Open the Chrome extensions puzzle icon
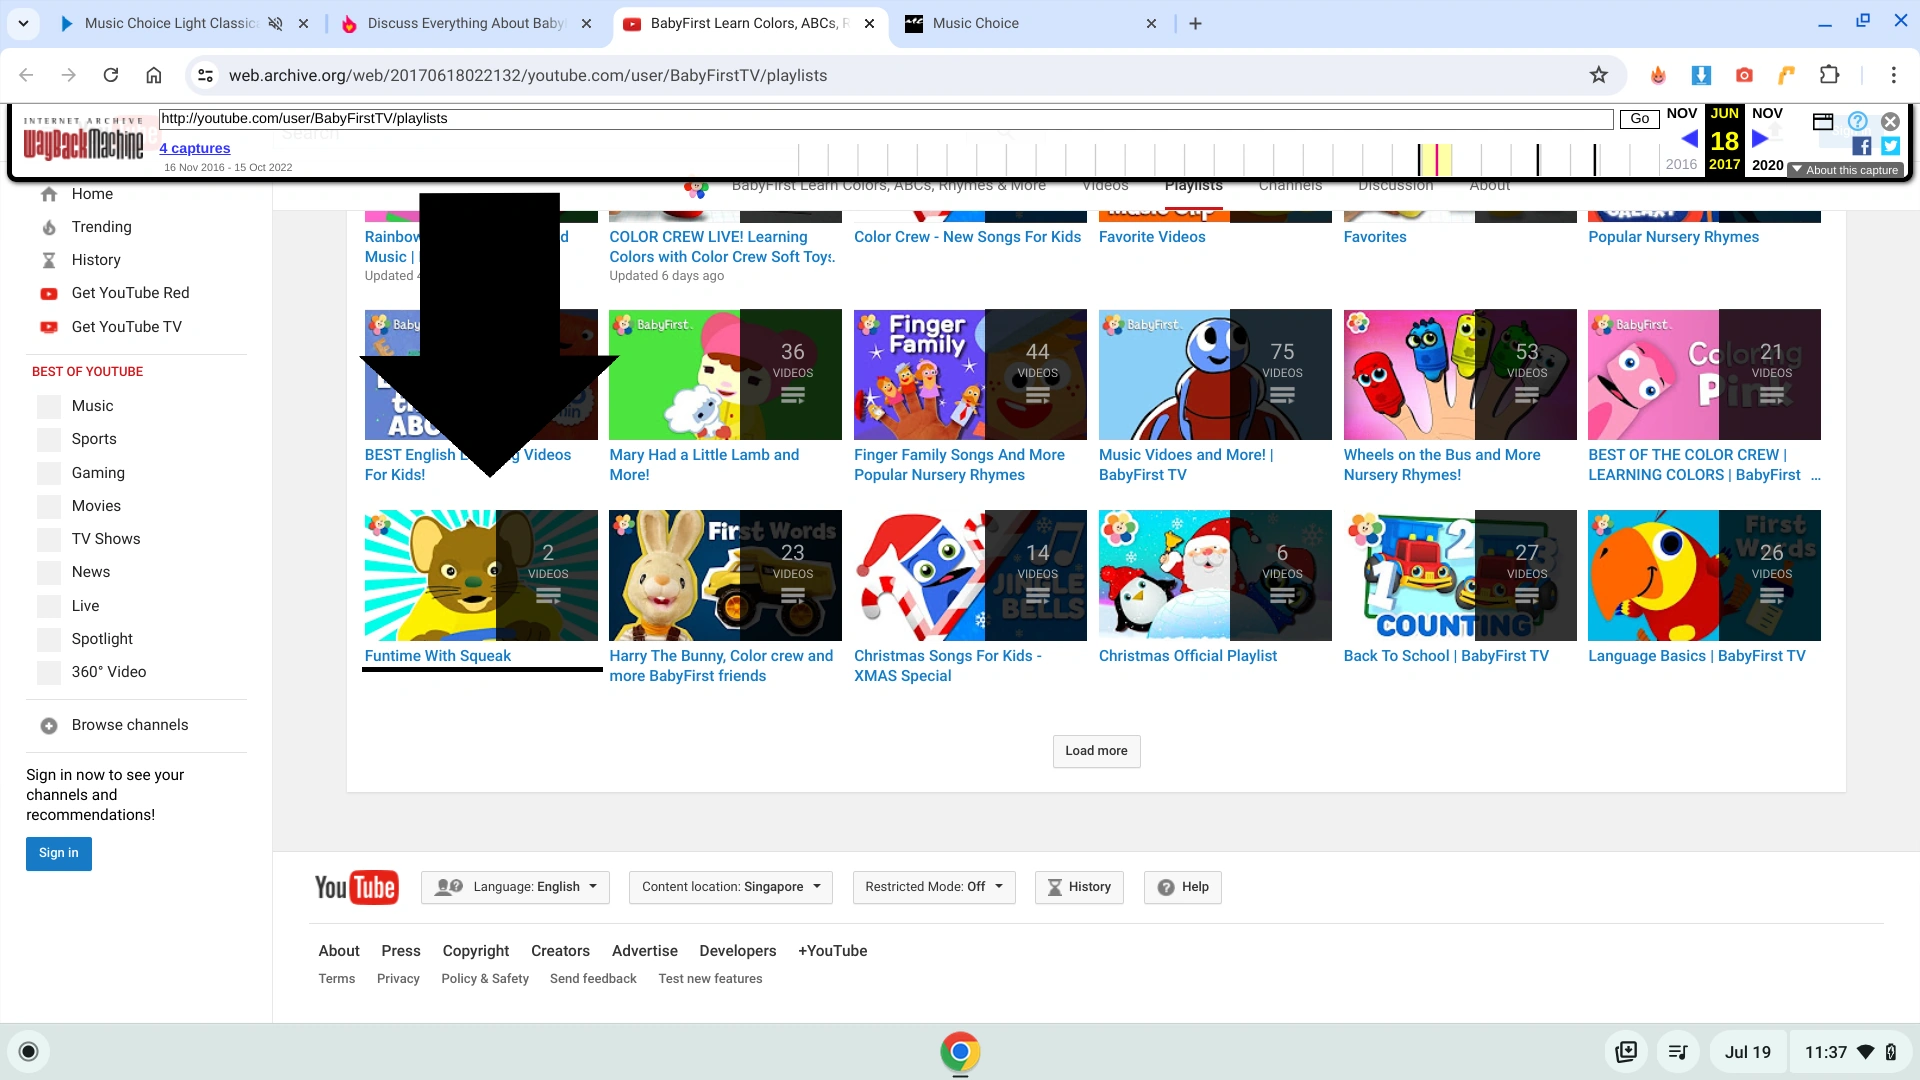This screenshot has width=1920, height=1080. [x=1829, y=75]
